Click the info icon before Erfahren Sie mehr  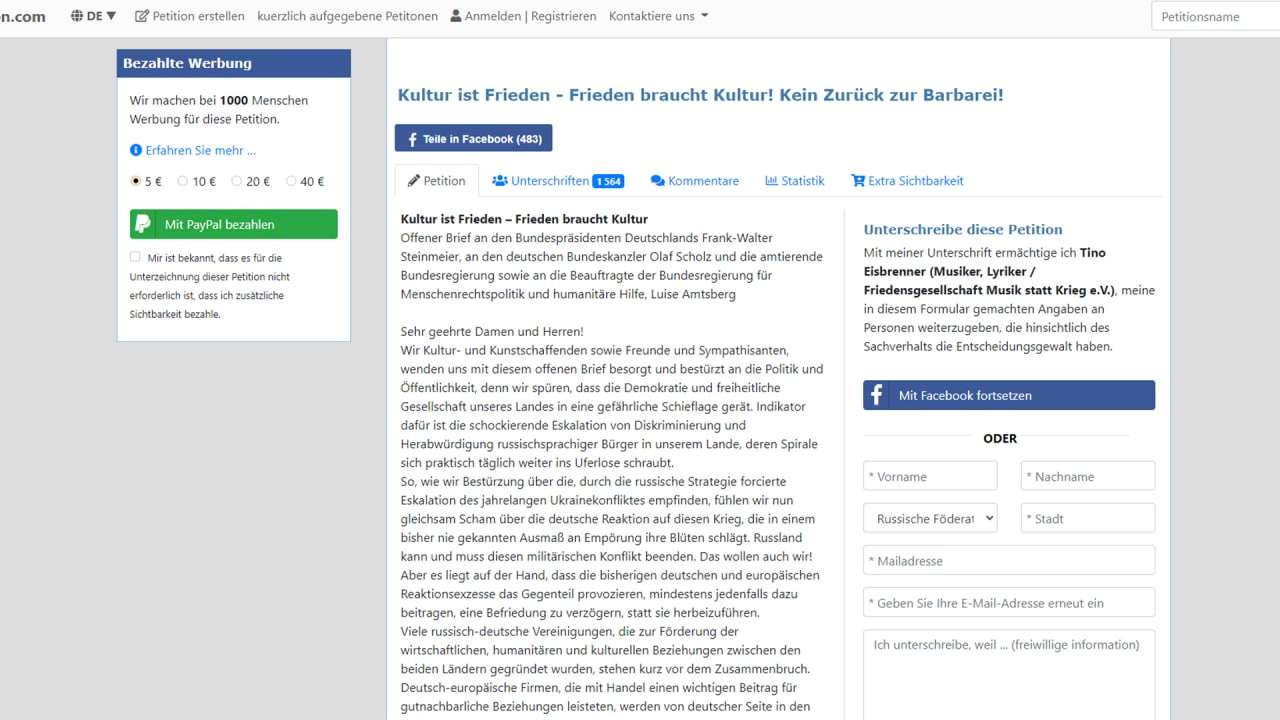[137, 150]
